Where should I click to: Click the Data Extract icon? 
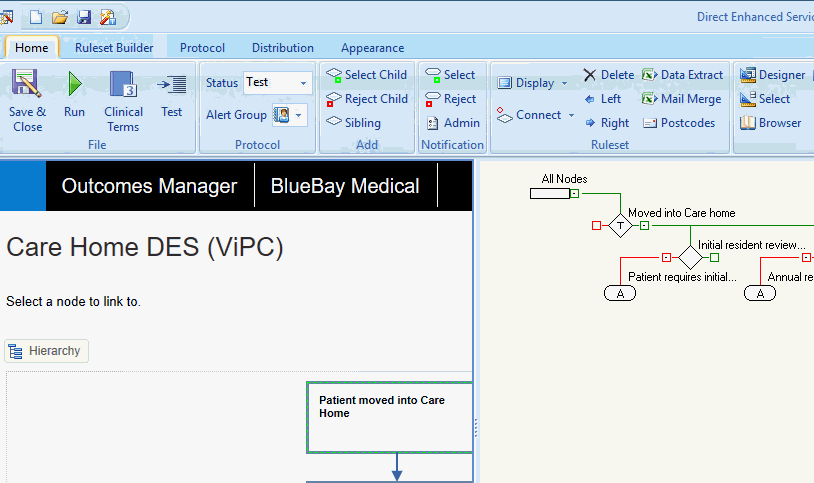pos(682,75)
